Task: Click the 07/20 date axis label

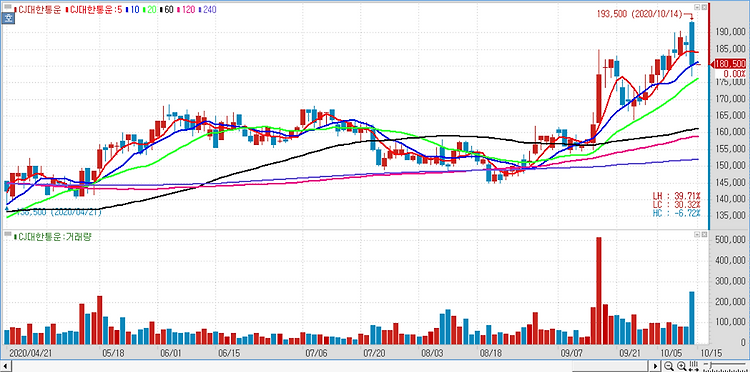Action: click(374, 353)
